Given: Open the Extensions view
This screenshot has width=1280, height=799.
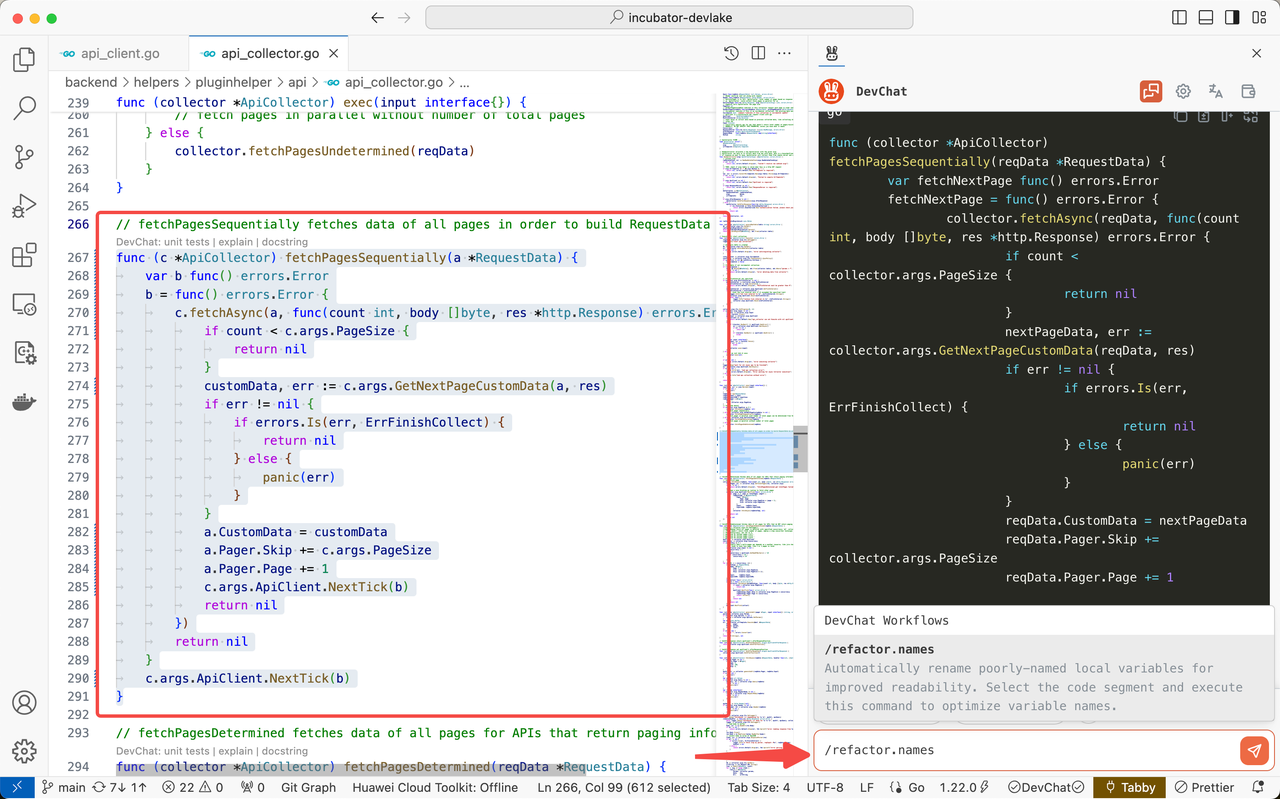Looking at the screenshot, I should [x=24, y=255].
